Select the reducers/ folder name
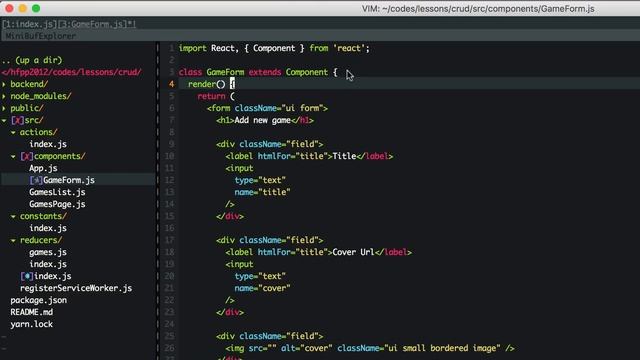The height and width of the screenshot is (360, 640). 41,240
